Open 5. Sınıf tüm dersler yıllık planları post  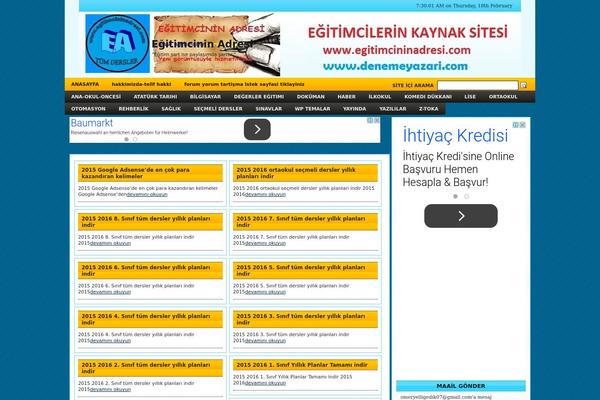click(x=300, y=270)
